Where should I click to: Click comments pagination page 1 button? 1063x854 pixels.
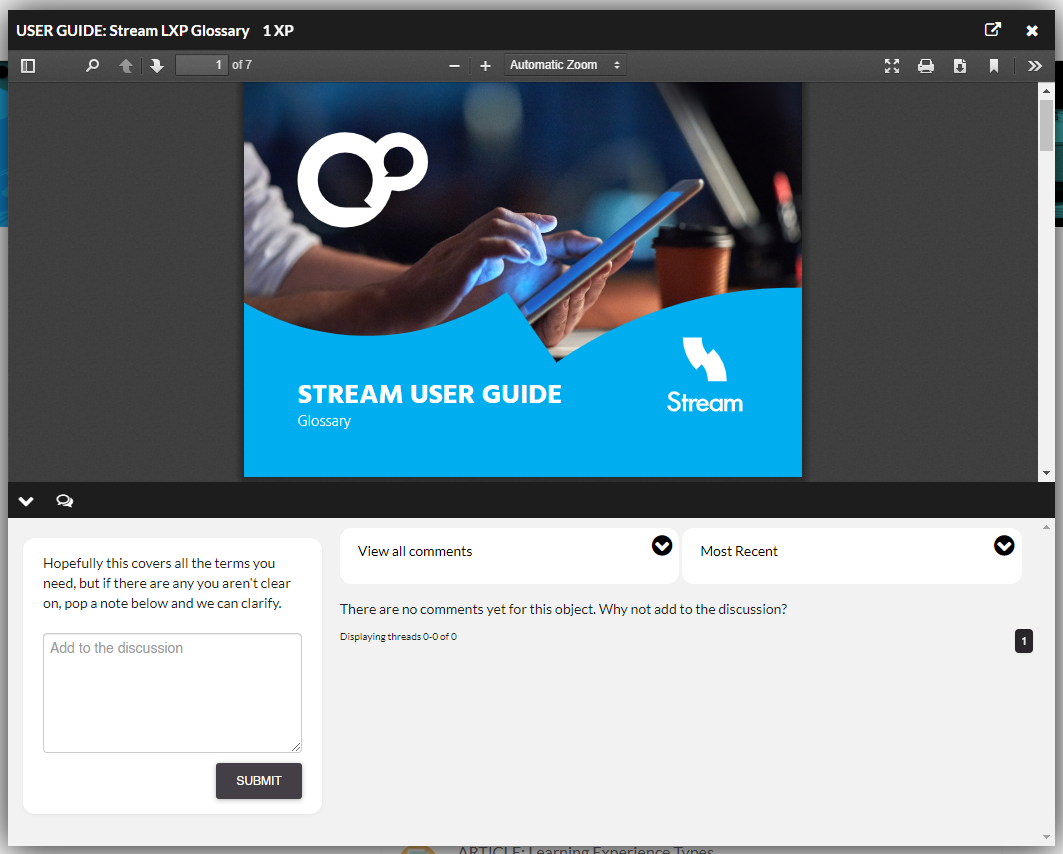pos(1024,641)
